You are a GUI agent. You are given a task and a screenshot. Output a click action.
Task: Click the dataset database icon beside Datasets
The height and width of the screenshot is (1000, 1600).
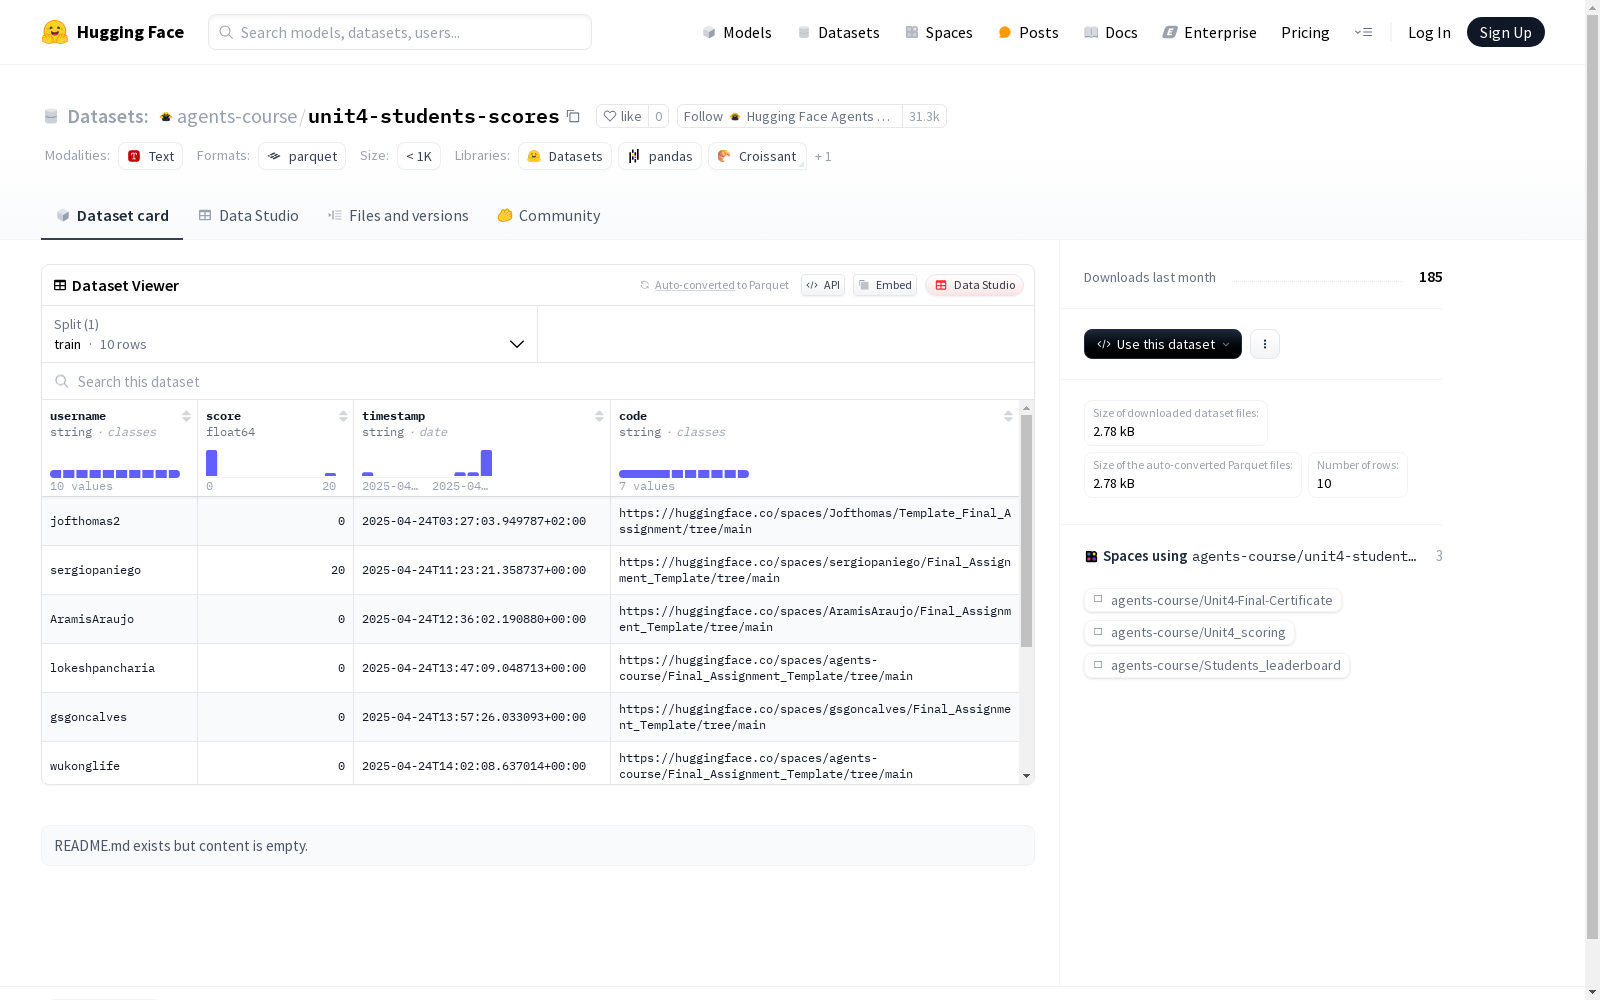pos(51,117)
